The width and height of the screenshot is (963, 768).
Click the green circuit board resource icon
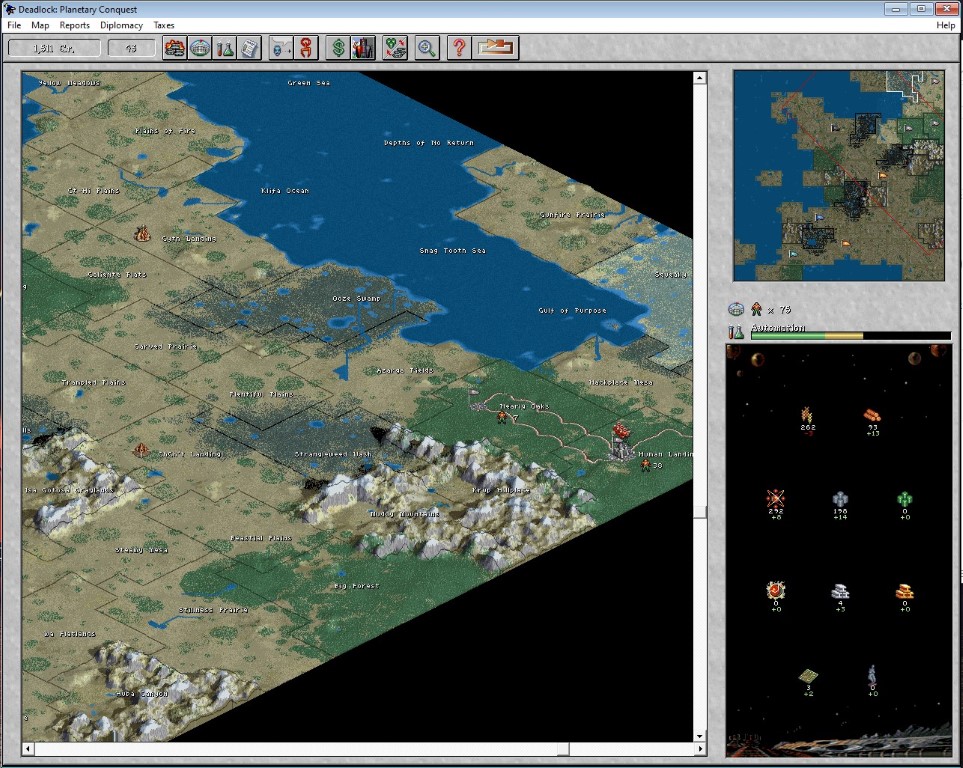808,676
